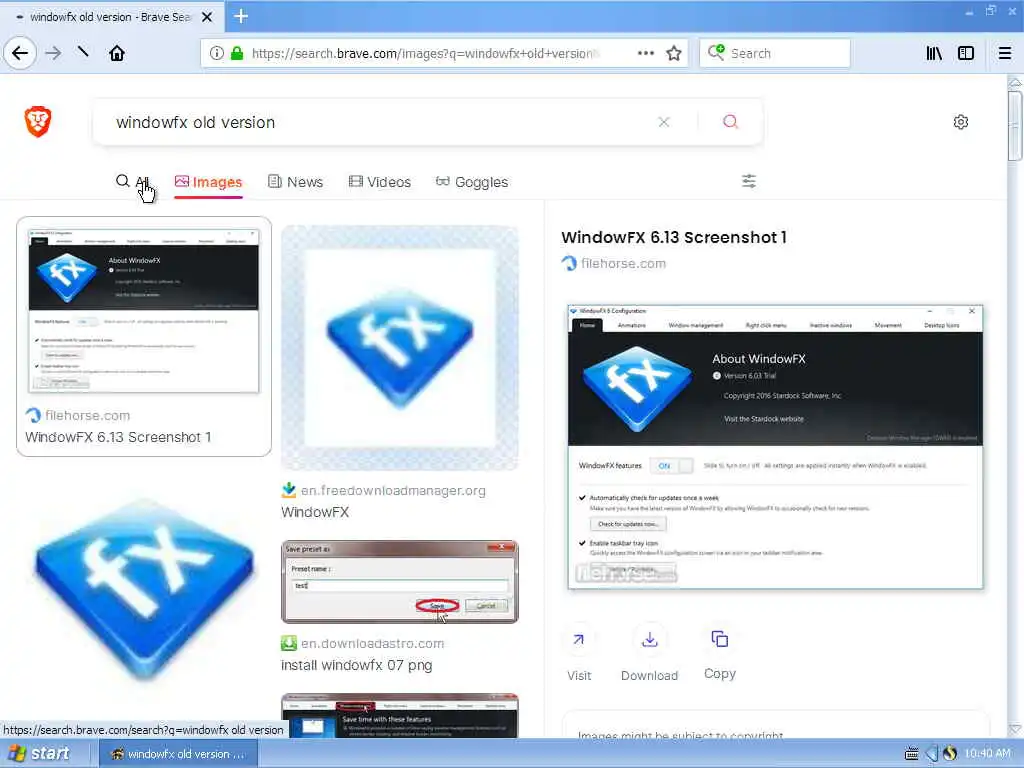Image resolution: width=1024 pixels, height=768 pixels.
Task: Click the stop/reload icon beside home
Action: click(x=83, y=52)
